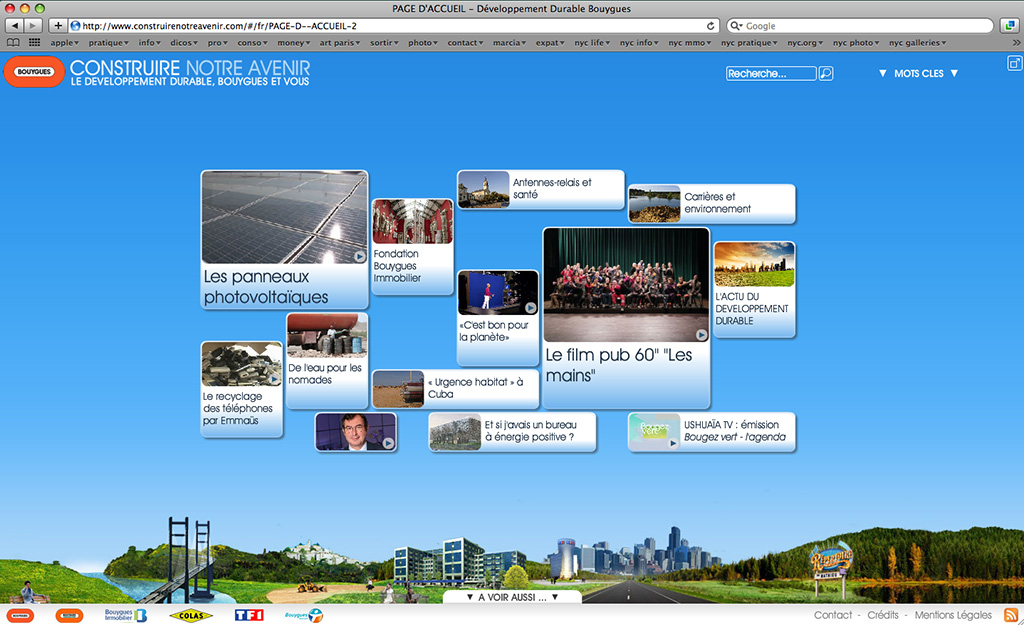
Task: Open the bureau à énergie positive card
Action: (x=513, y=432)
